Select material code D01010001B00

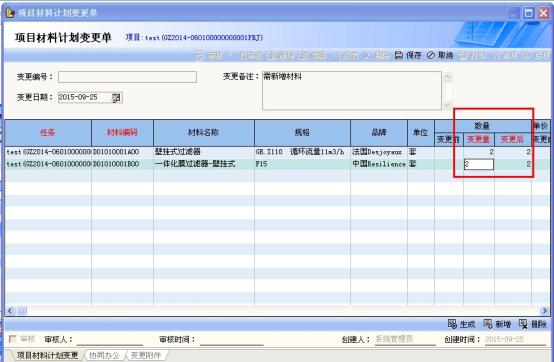pyautogui.click(x=122, y=164)
